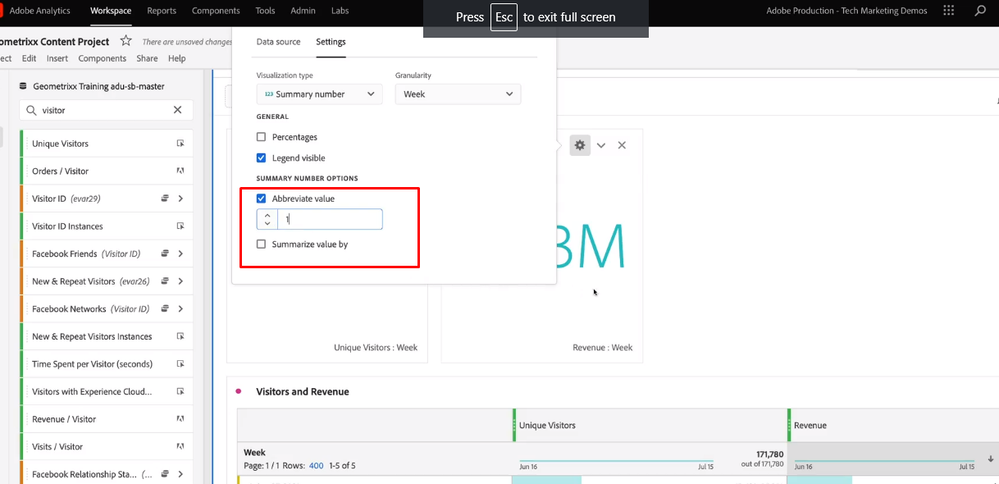Switch to the Data source tab

click(x=278, y=42)
